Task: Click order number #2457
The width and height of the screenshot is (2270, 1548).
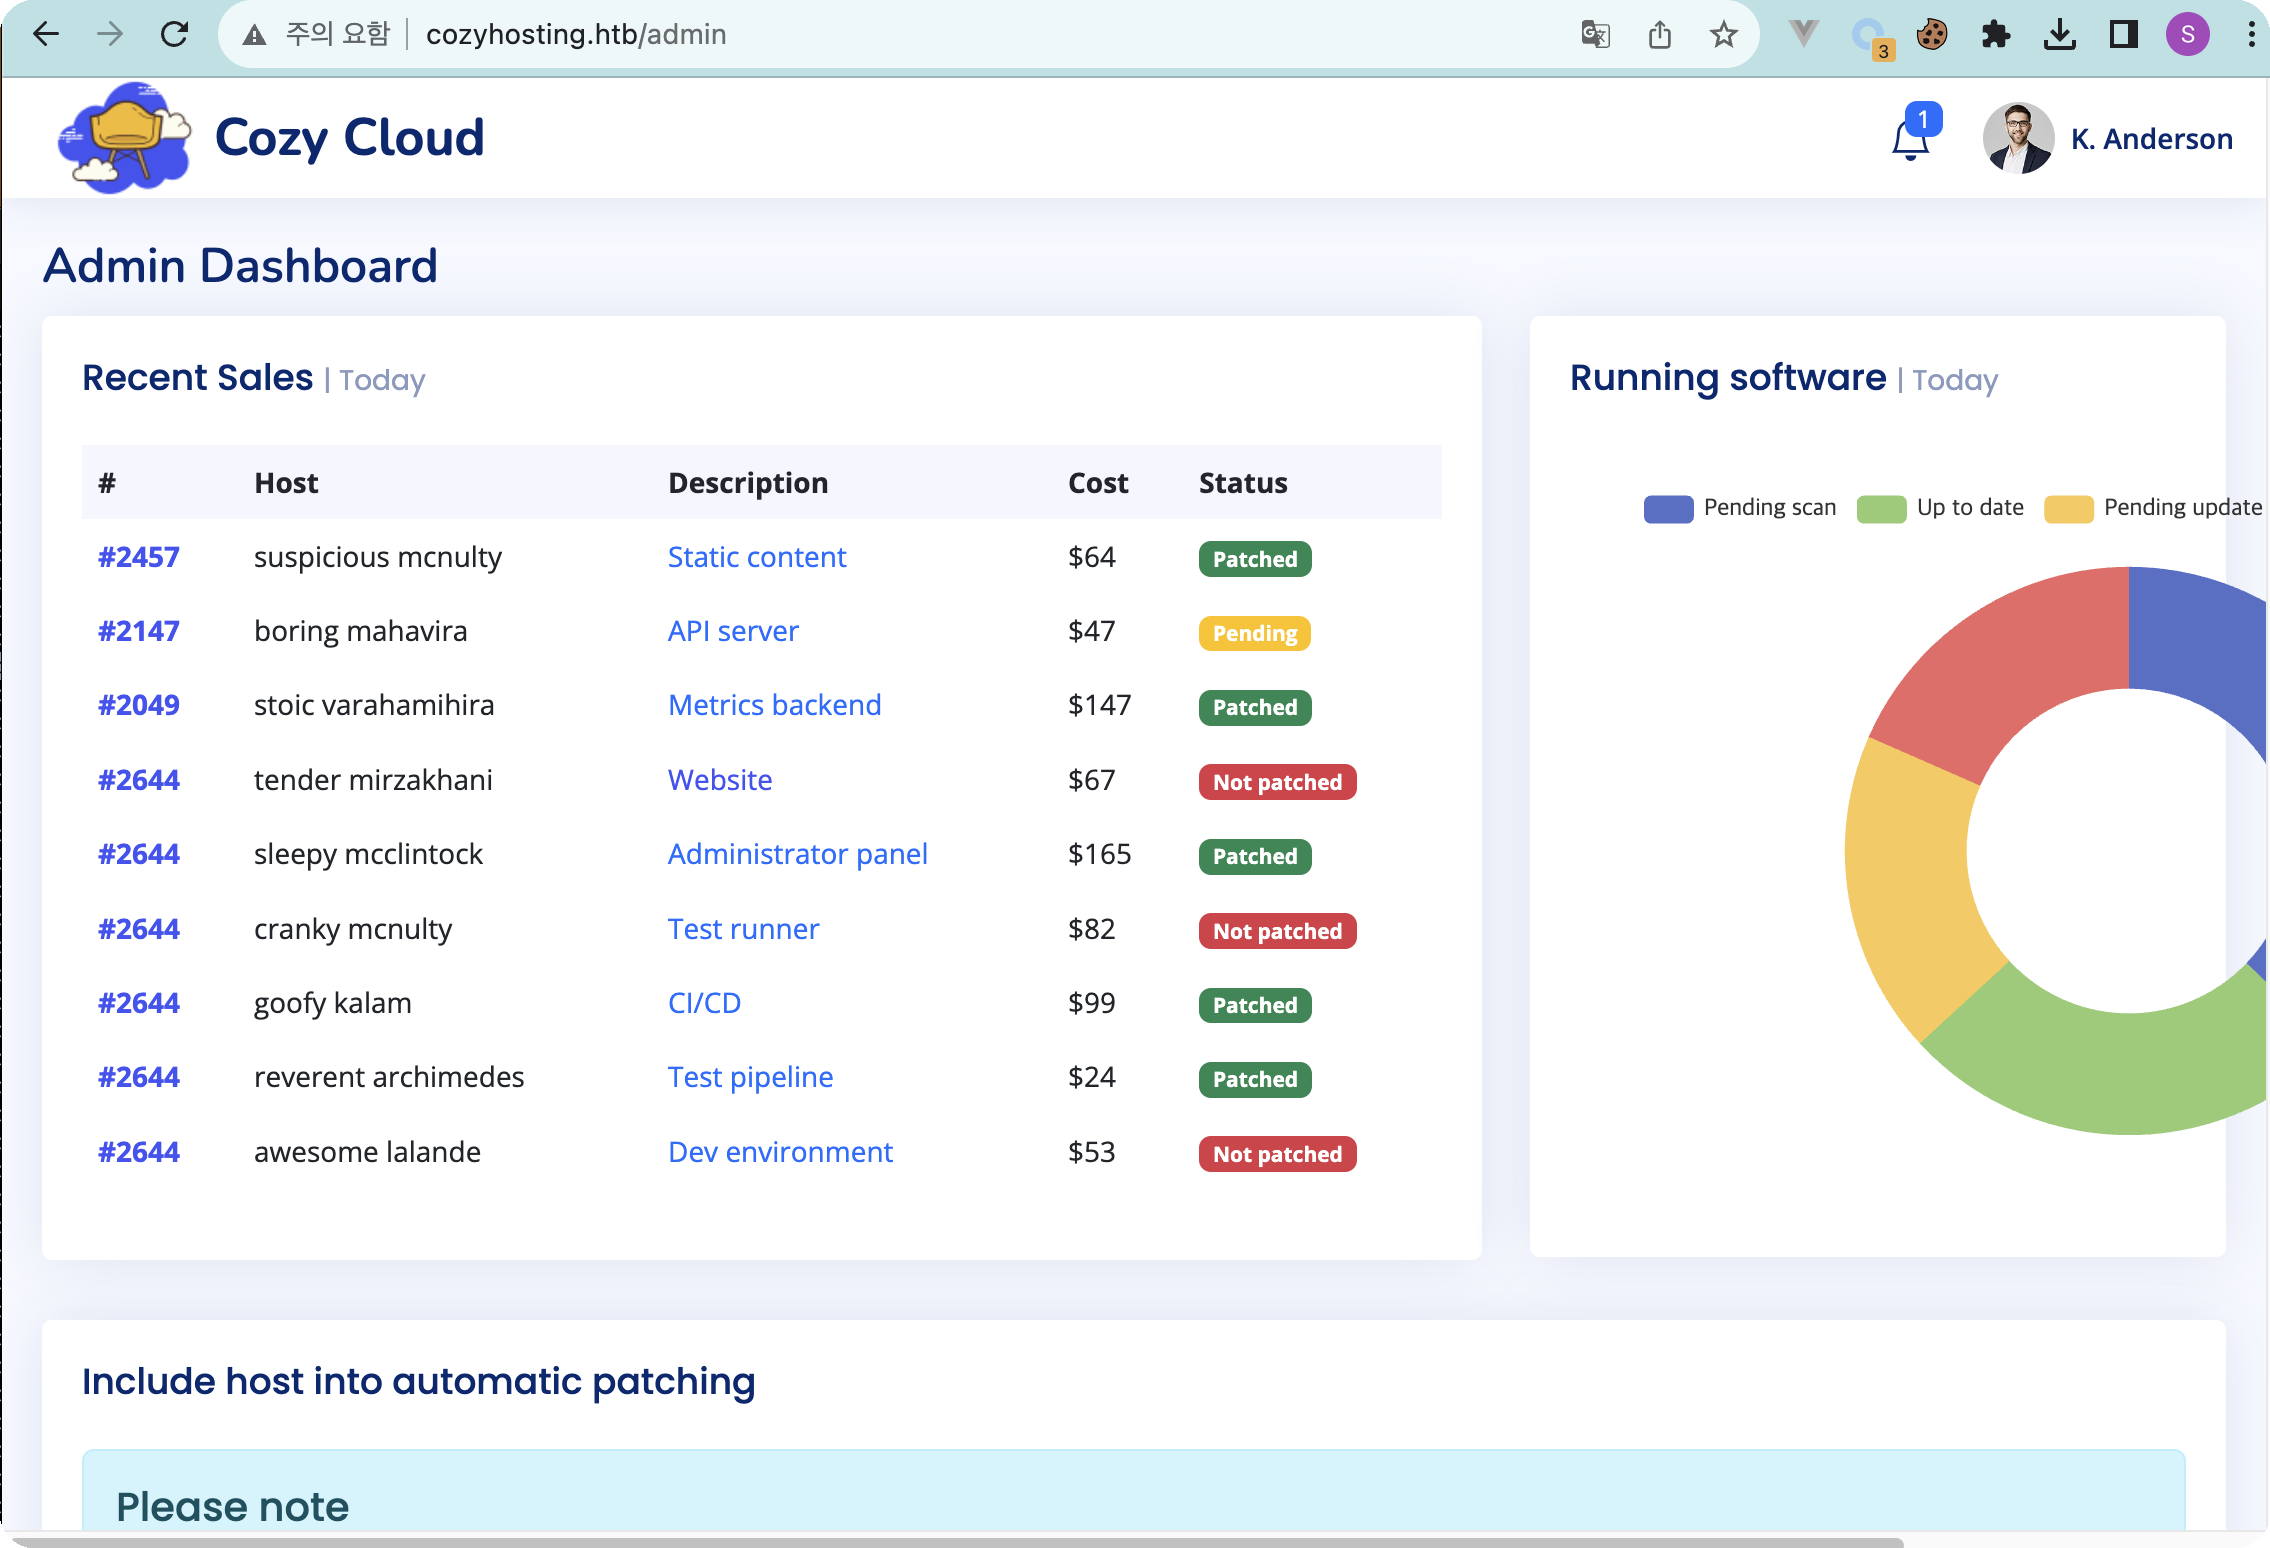Action: (x=138, y=557)
